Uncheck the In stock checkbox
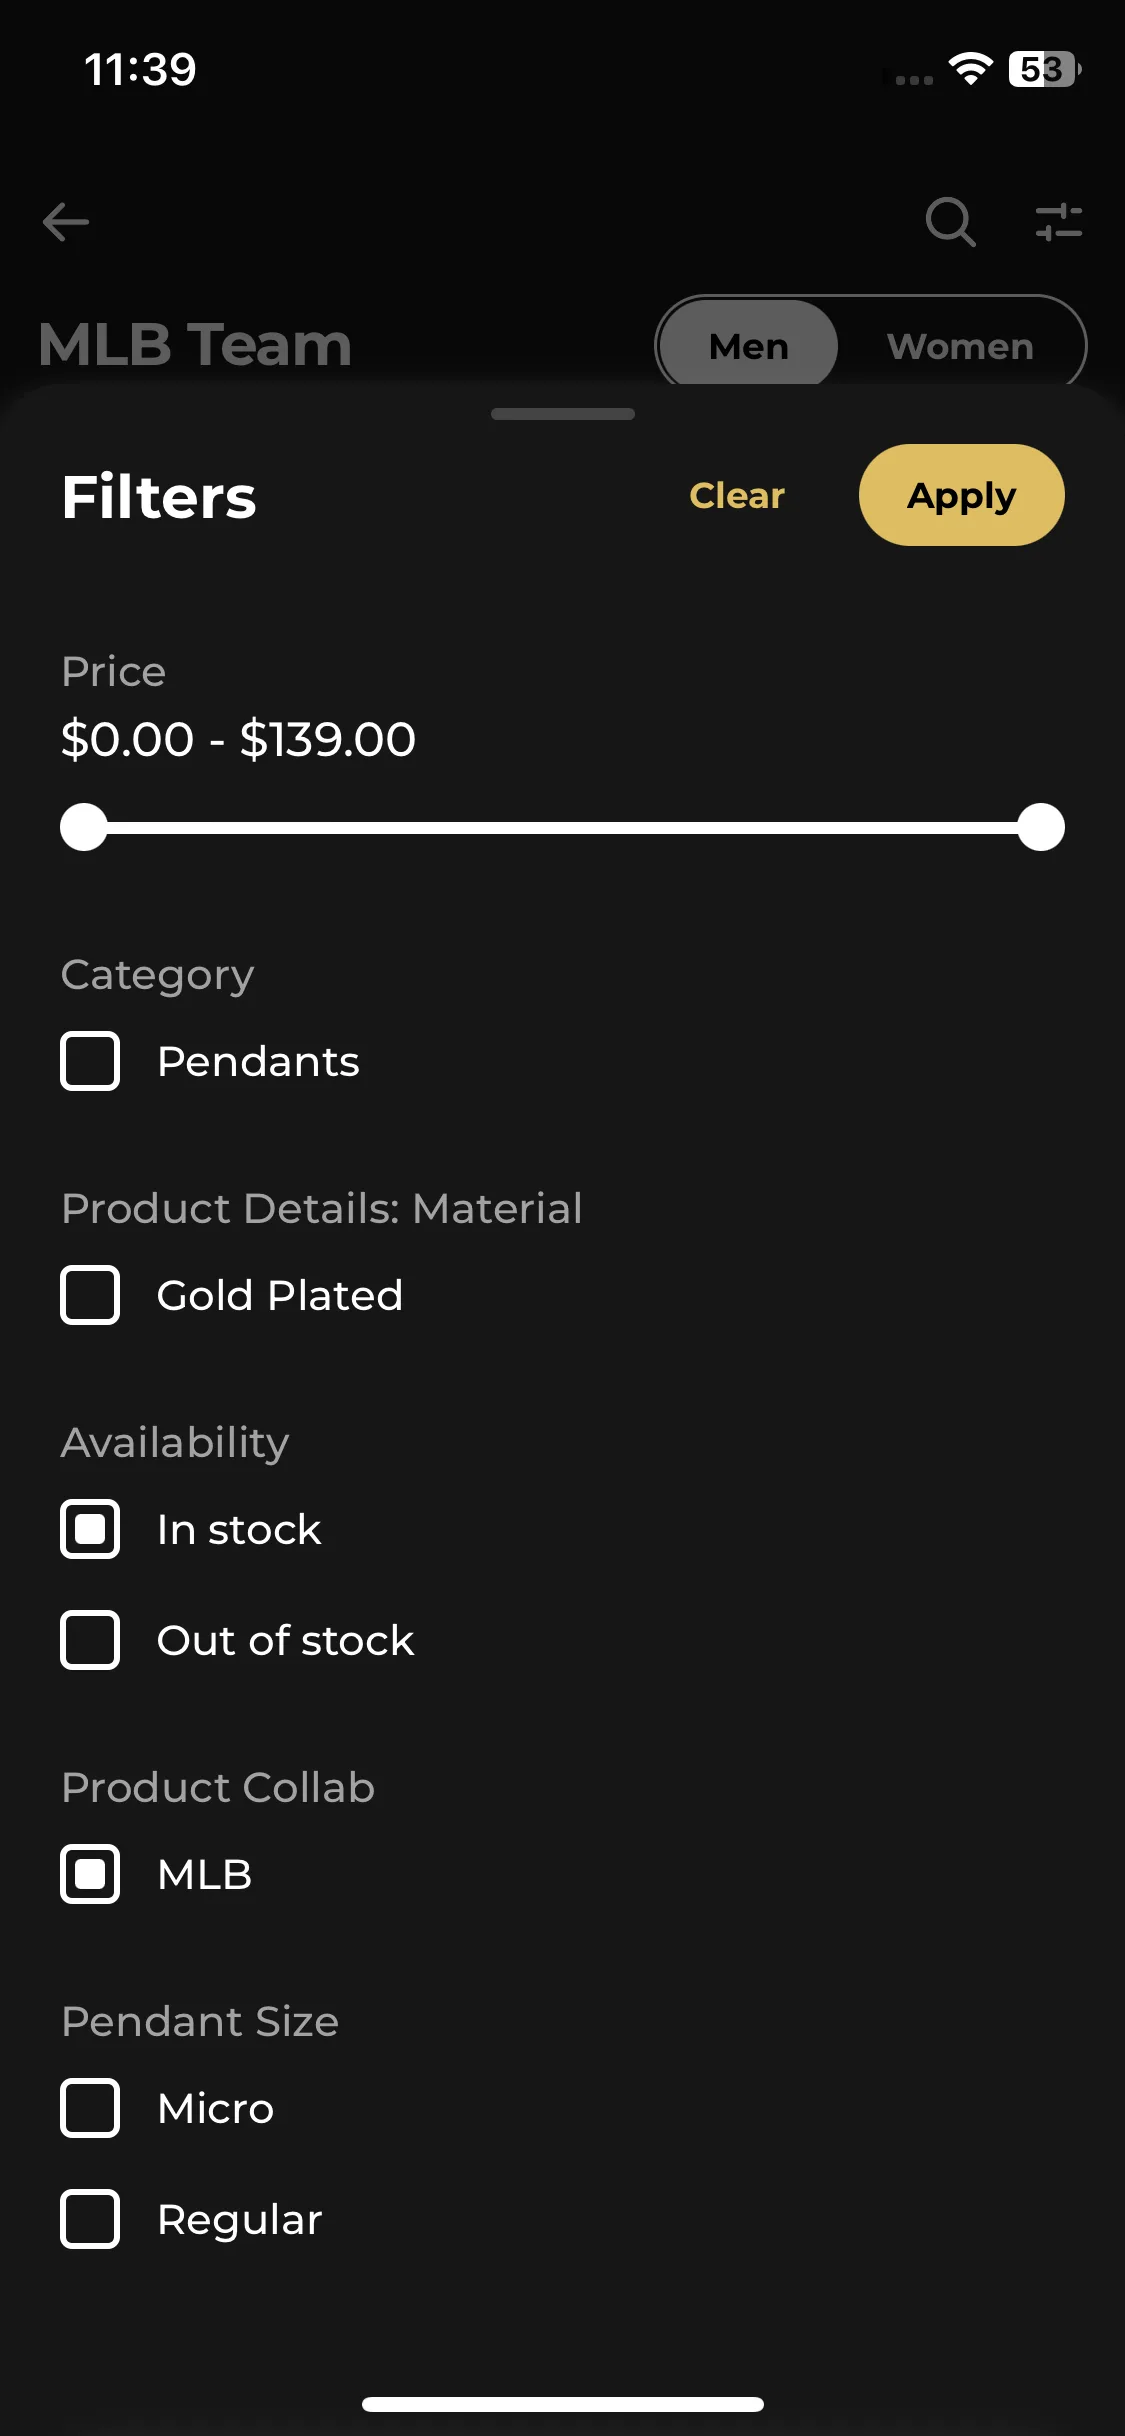This screenshot has height=2436, width=1125. click(x=90, y=1529)
